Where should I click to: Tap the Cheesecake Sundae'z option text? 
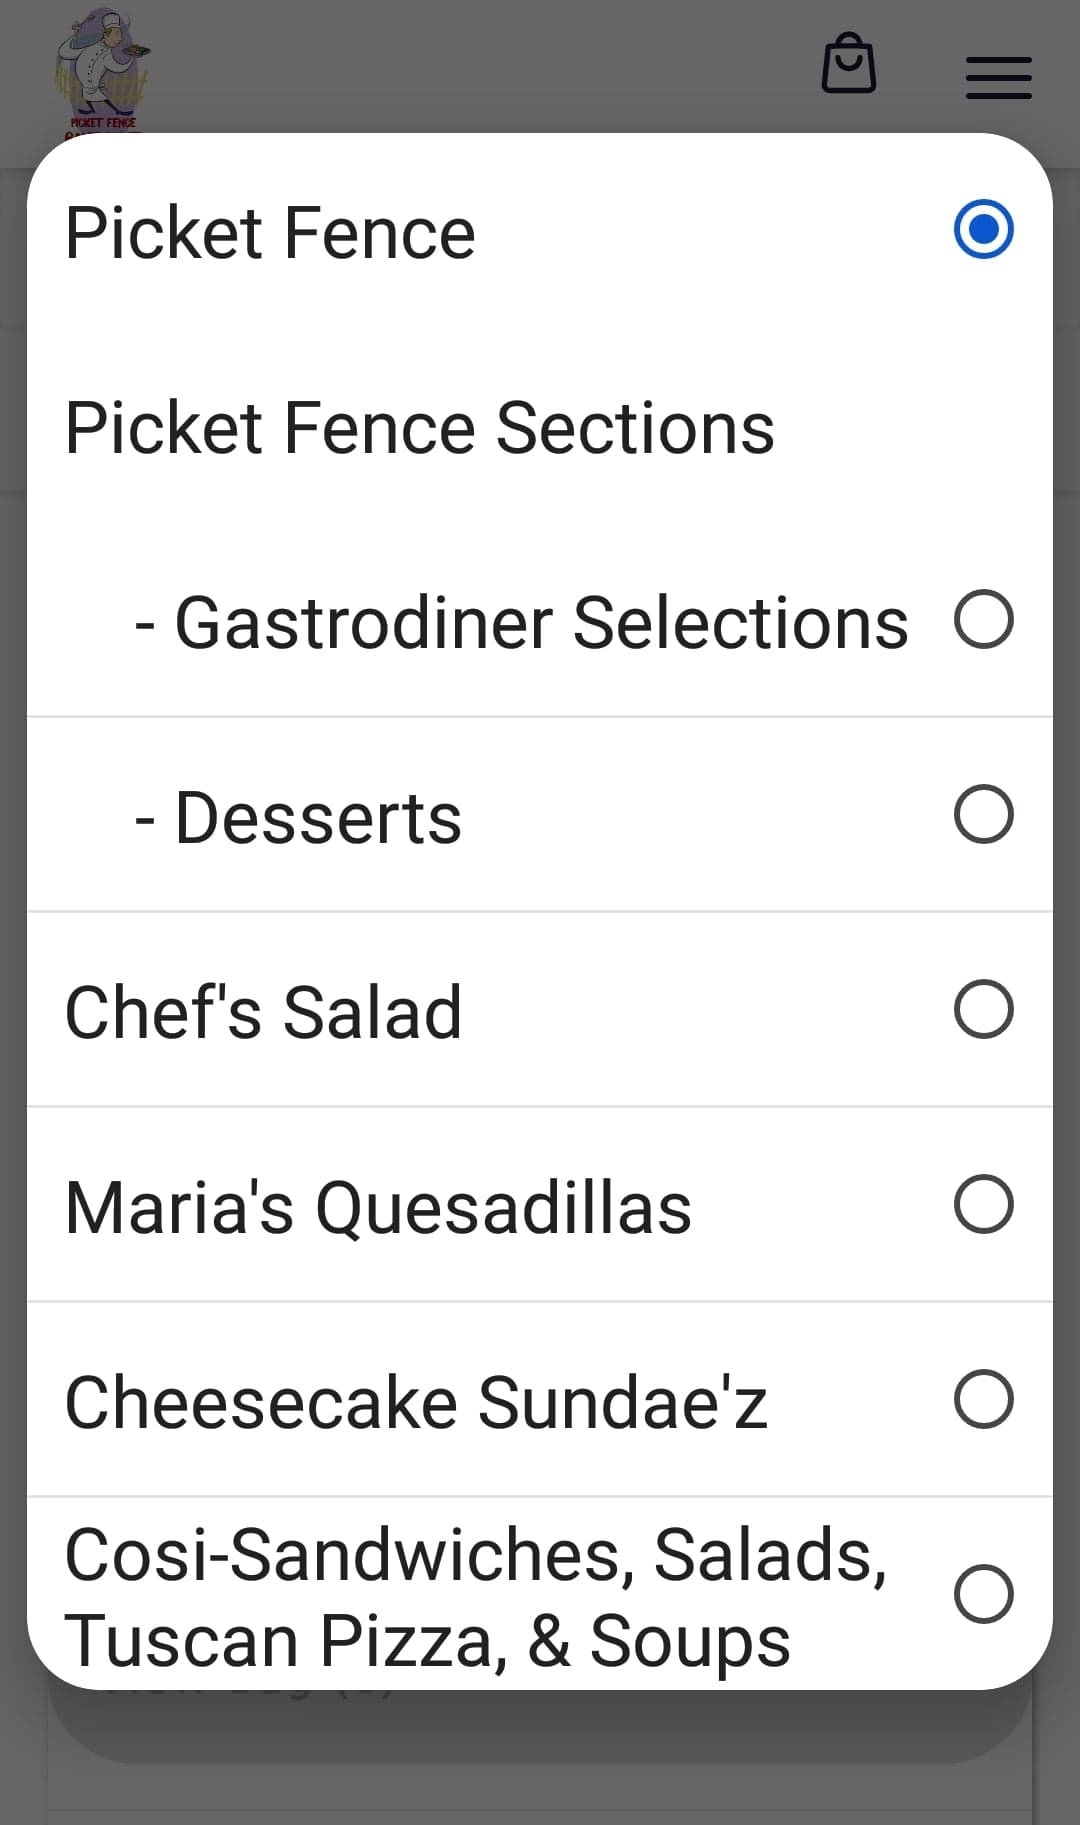point(416,1403)
